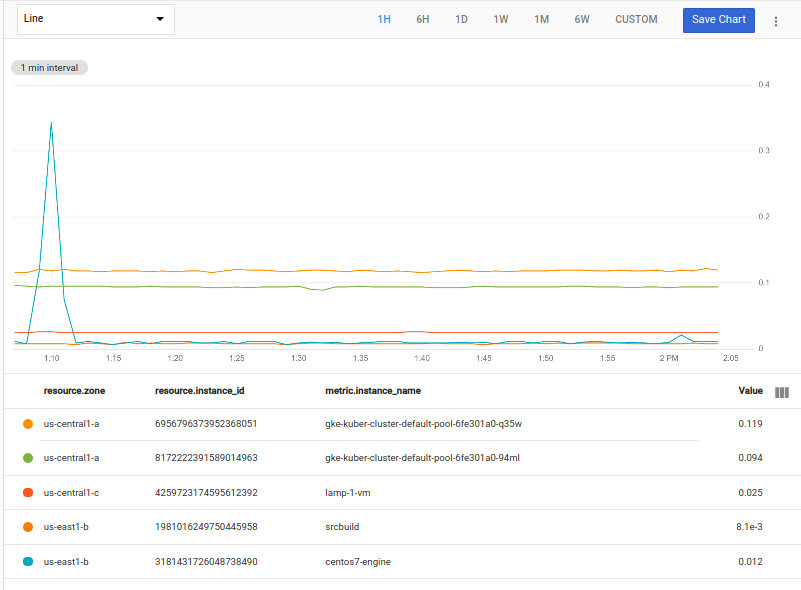Click the orange dot next to q35w instance
This screenshot has width=801, height=590.
[x=29, y=423]
